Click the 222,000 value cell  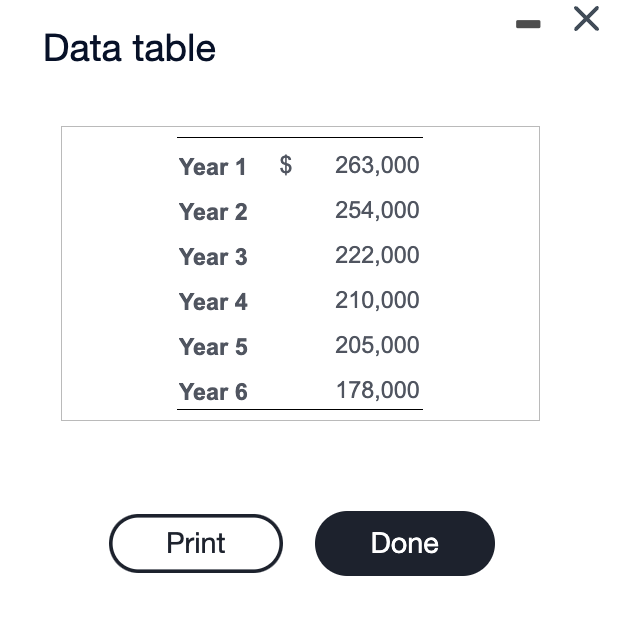[377, 255]
